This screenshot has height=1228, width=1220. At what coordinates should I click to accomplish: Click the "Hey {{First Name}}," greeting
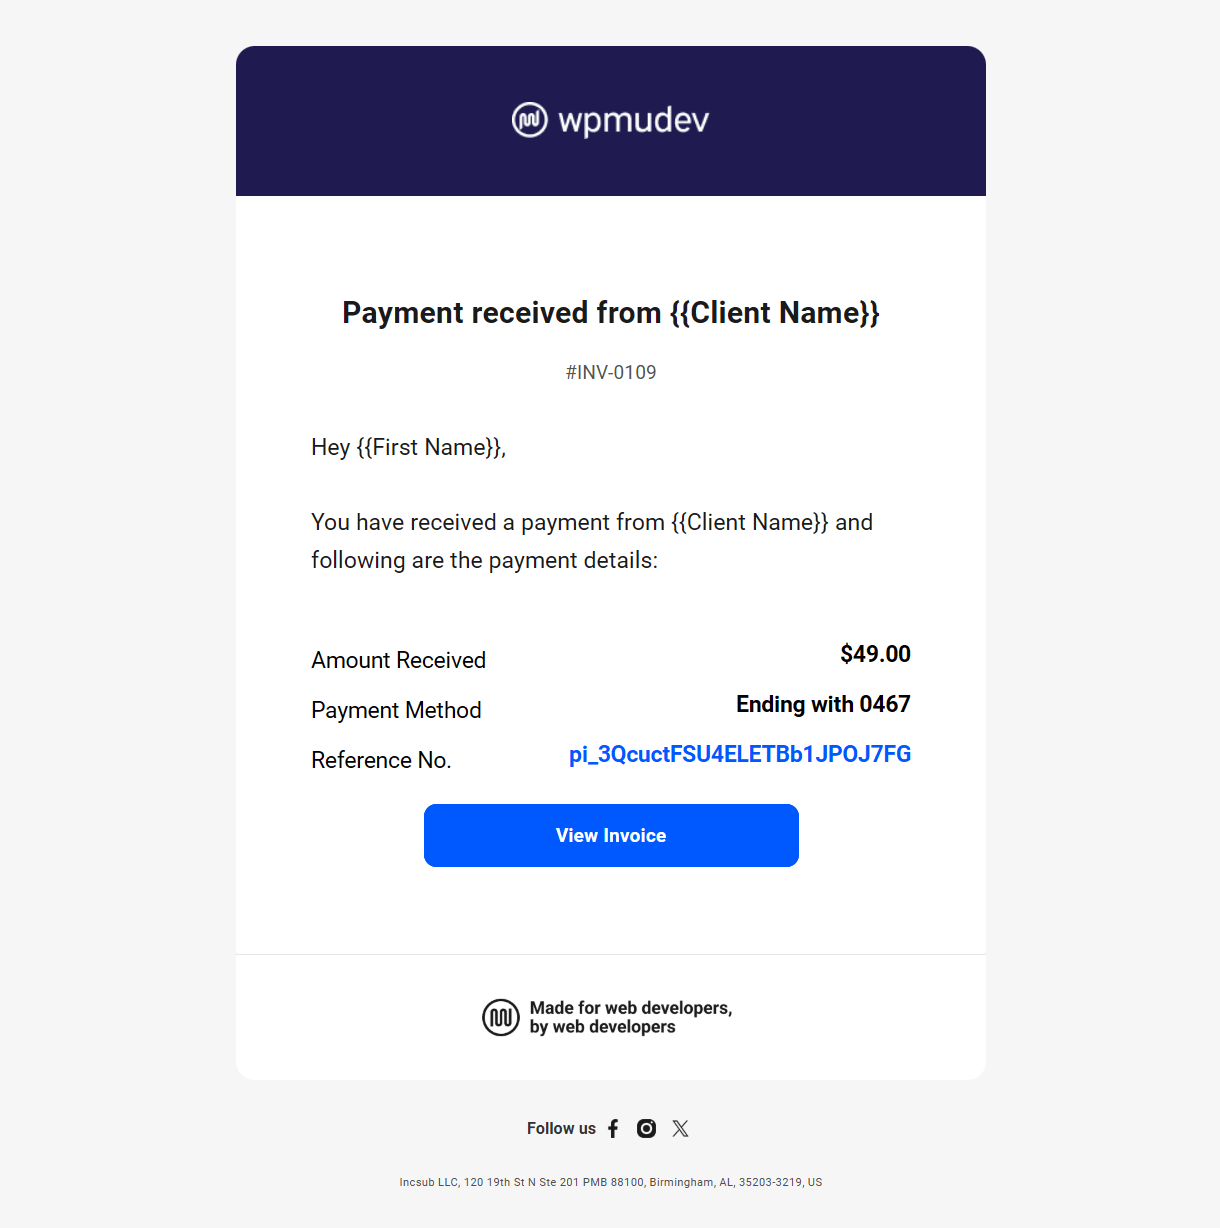408,447
